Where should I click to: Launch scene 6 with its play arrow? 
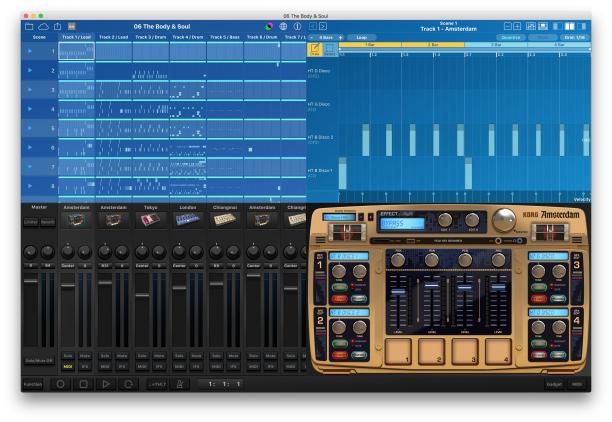point(30,148)
